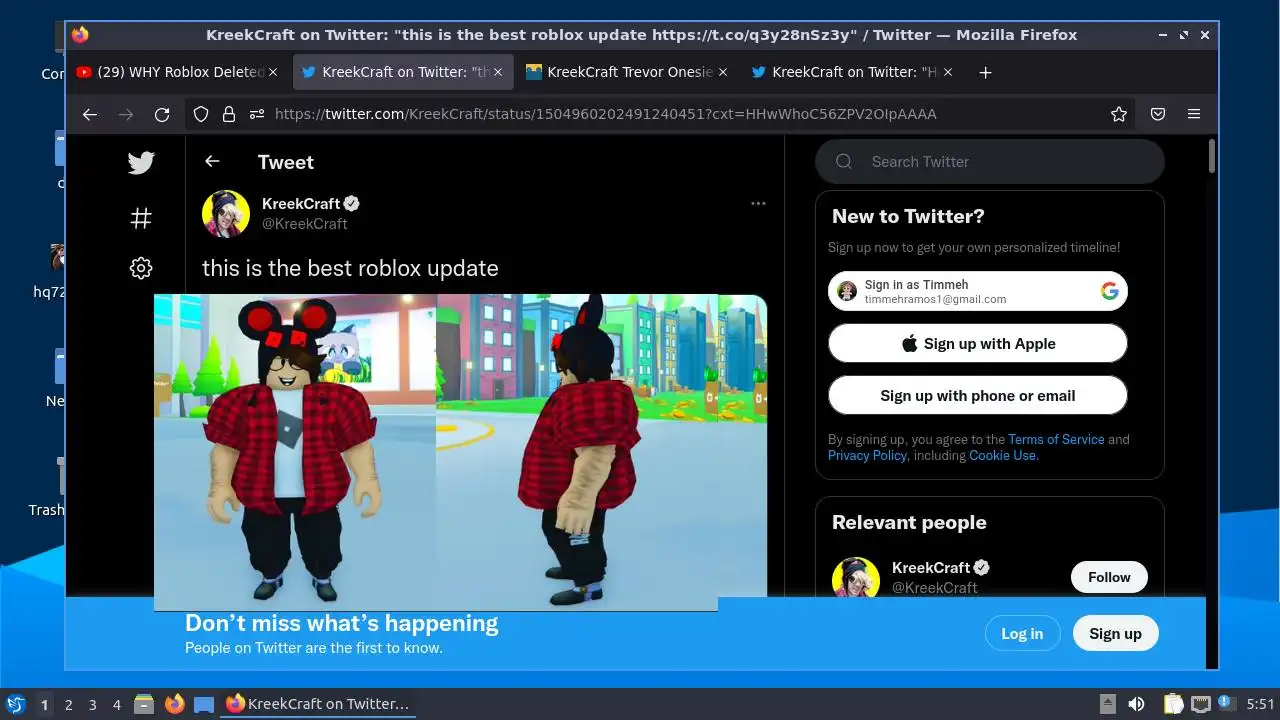The height and width of the screenshot is (720, 1280).
Task: Open the Cookie Use link
Action: pyautogui.click(x=1004, y=455)
